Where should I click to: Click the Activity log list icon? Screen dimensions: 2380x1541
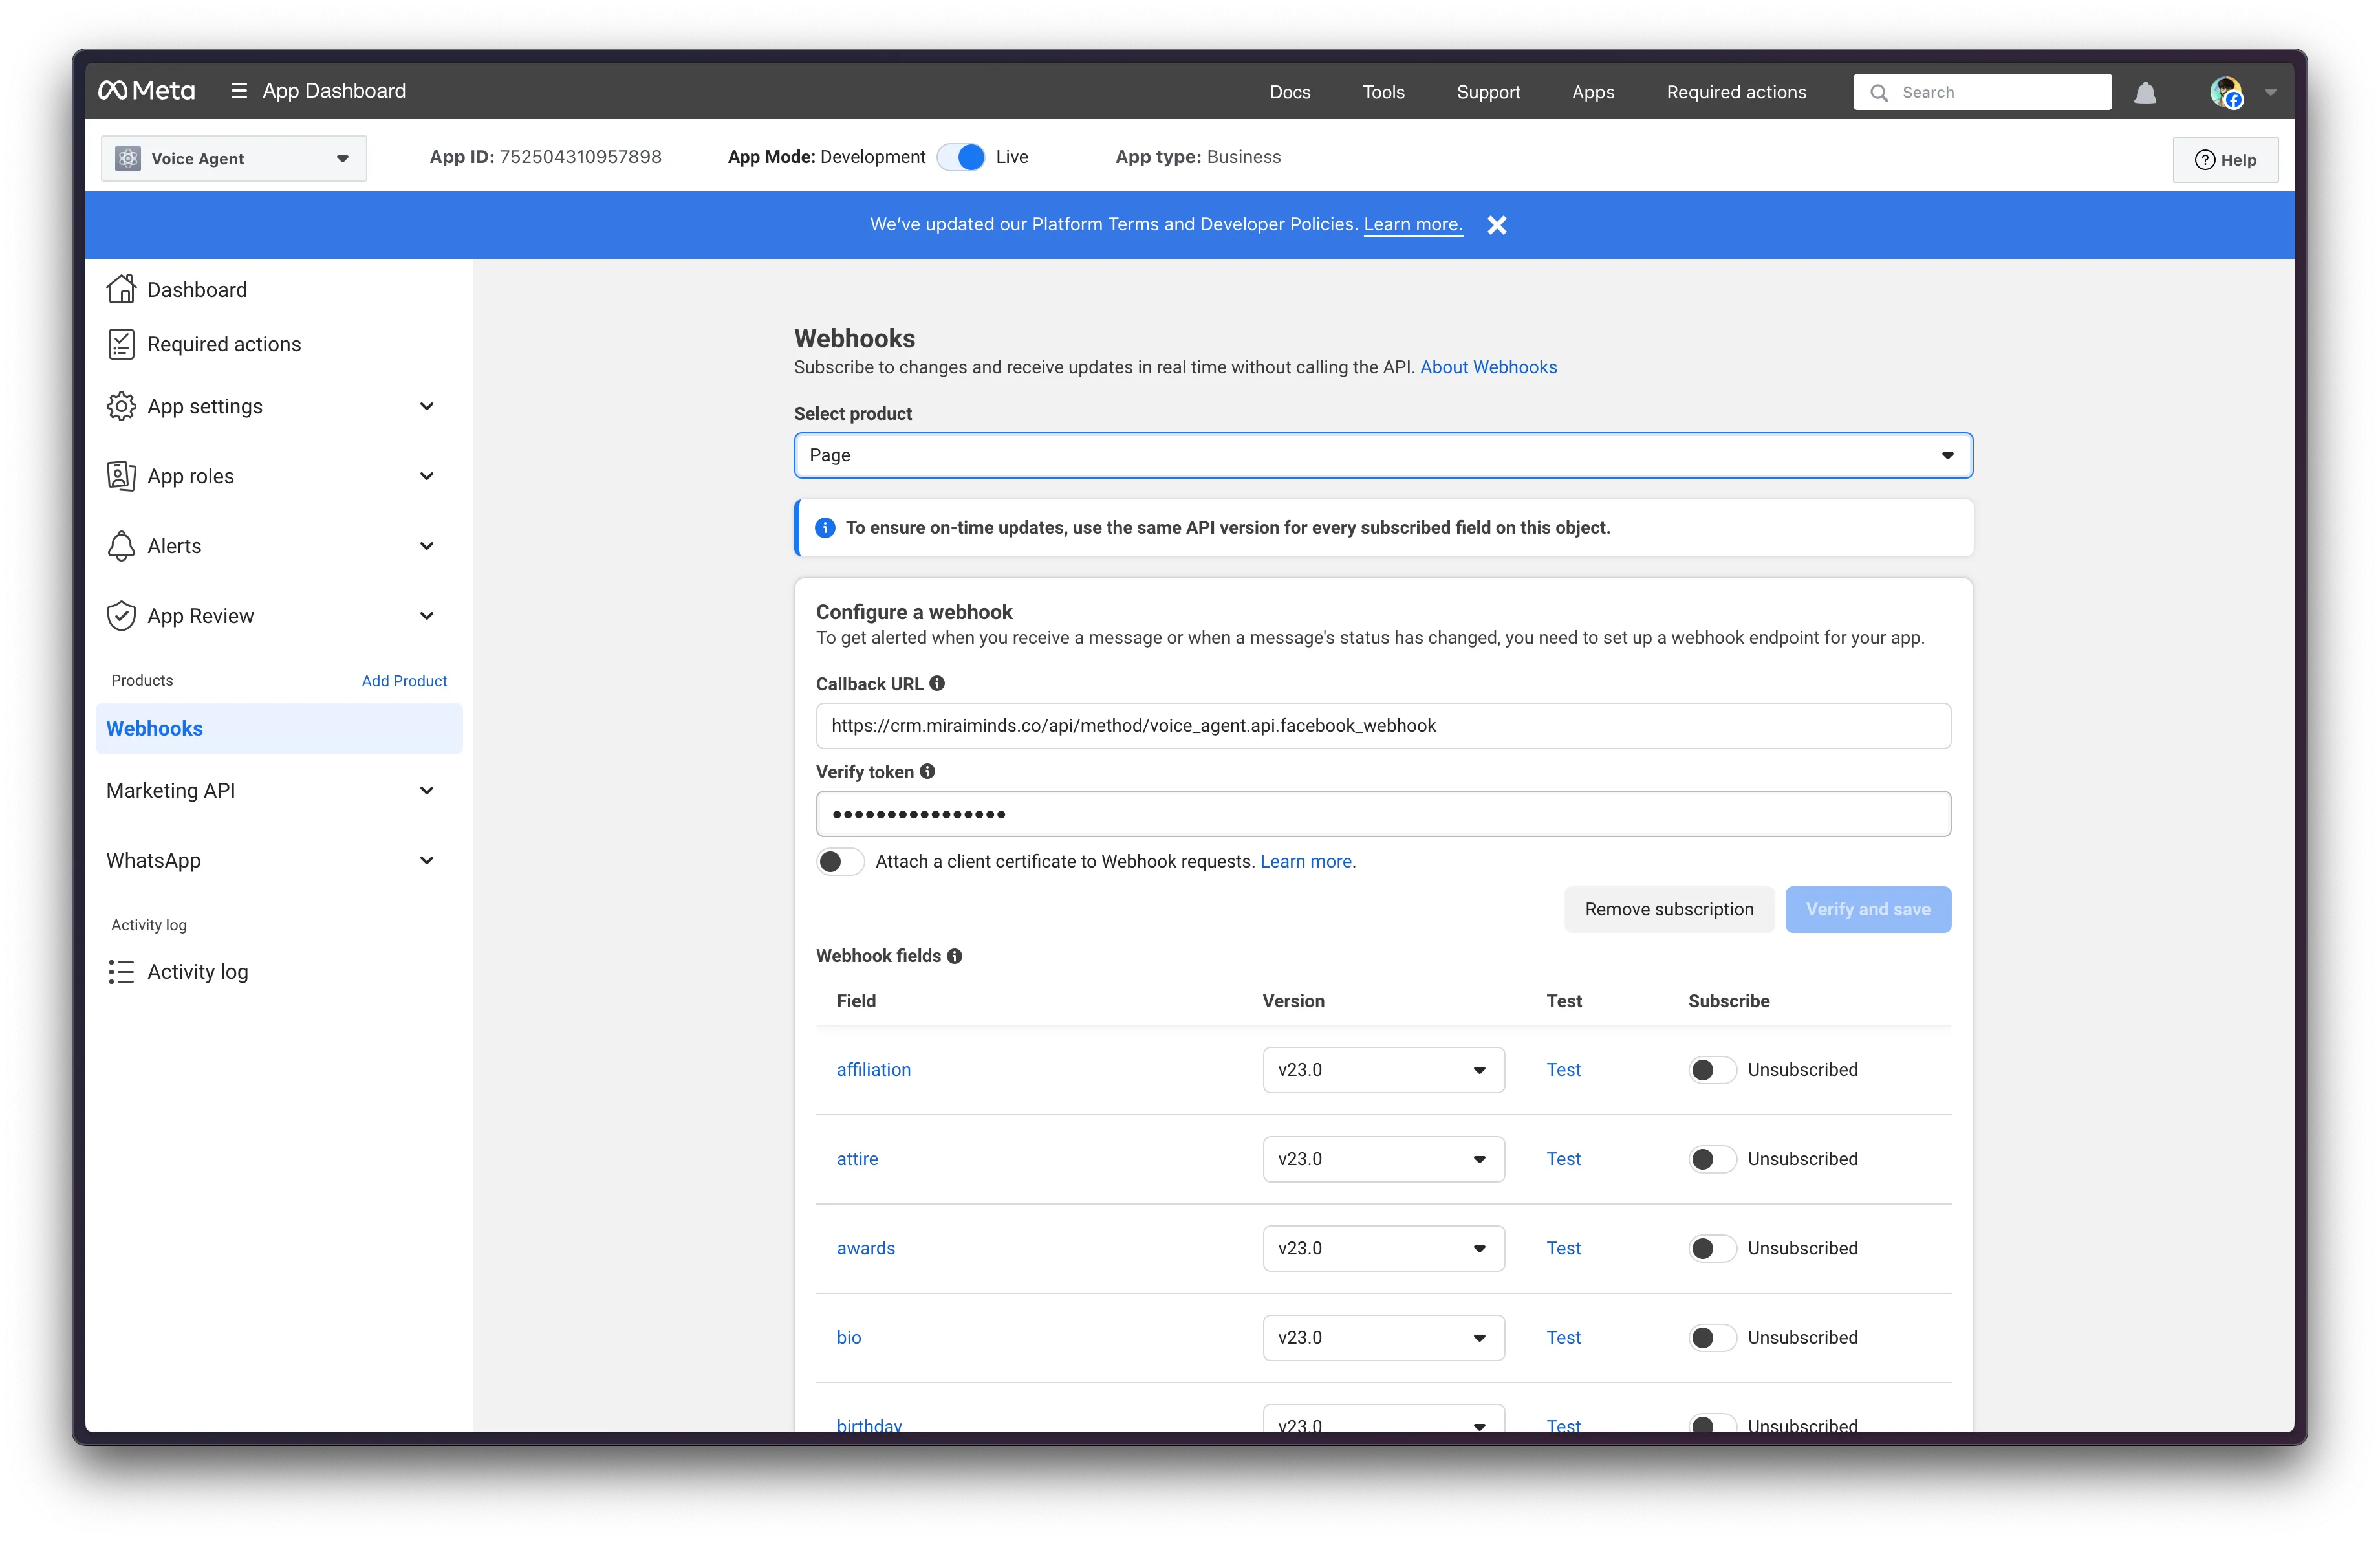(121, 972)
